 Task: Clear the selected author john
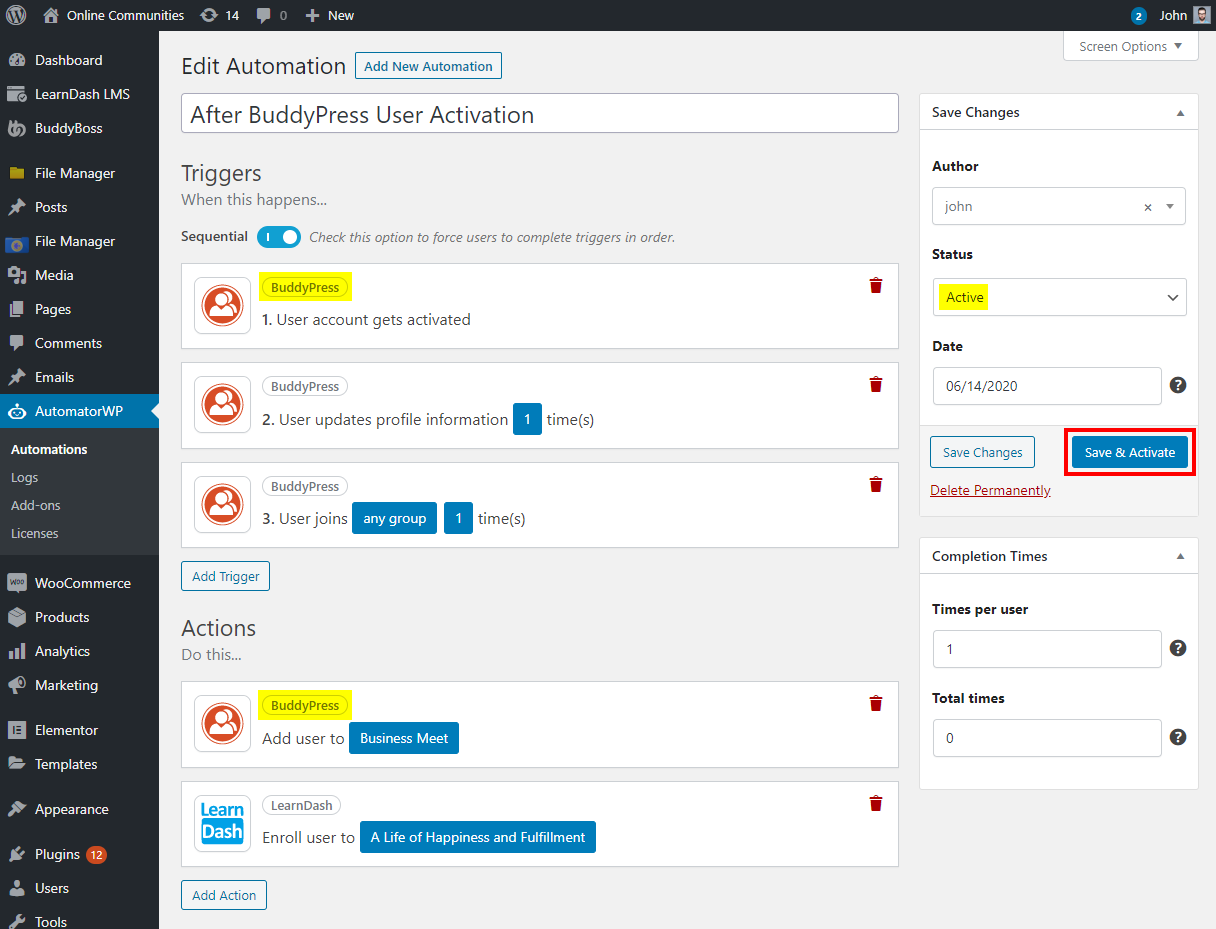pyautogui.click(x=1148, y=207)
